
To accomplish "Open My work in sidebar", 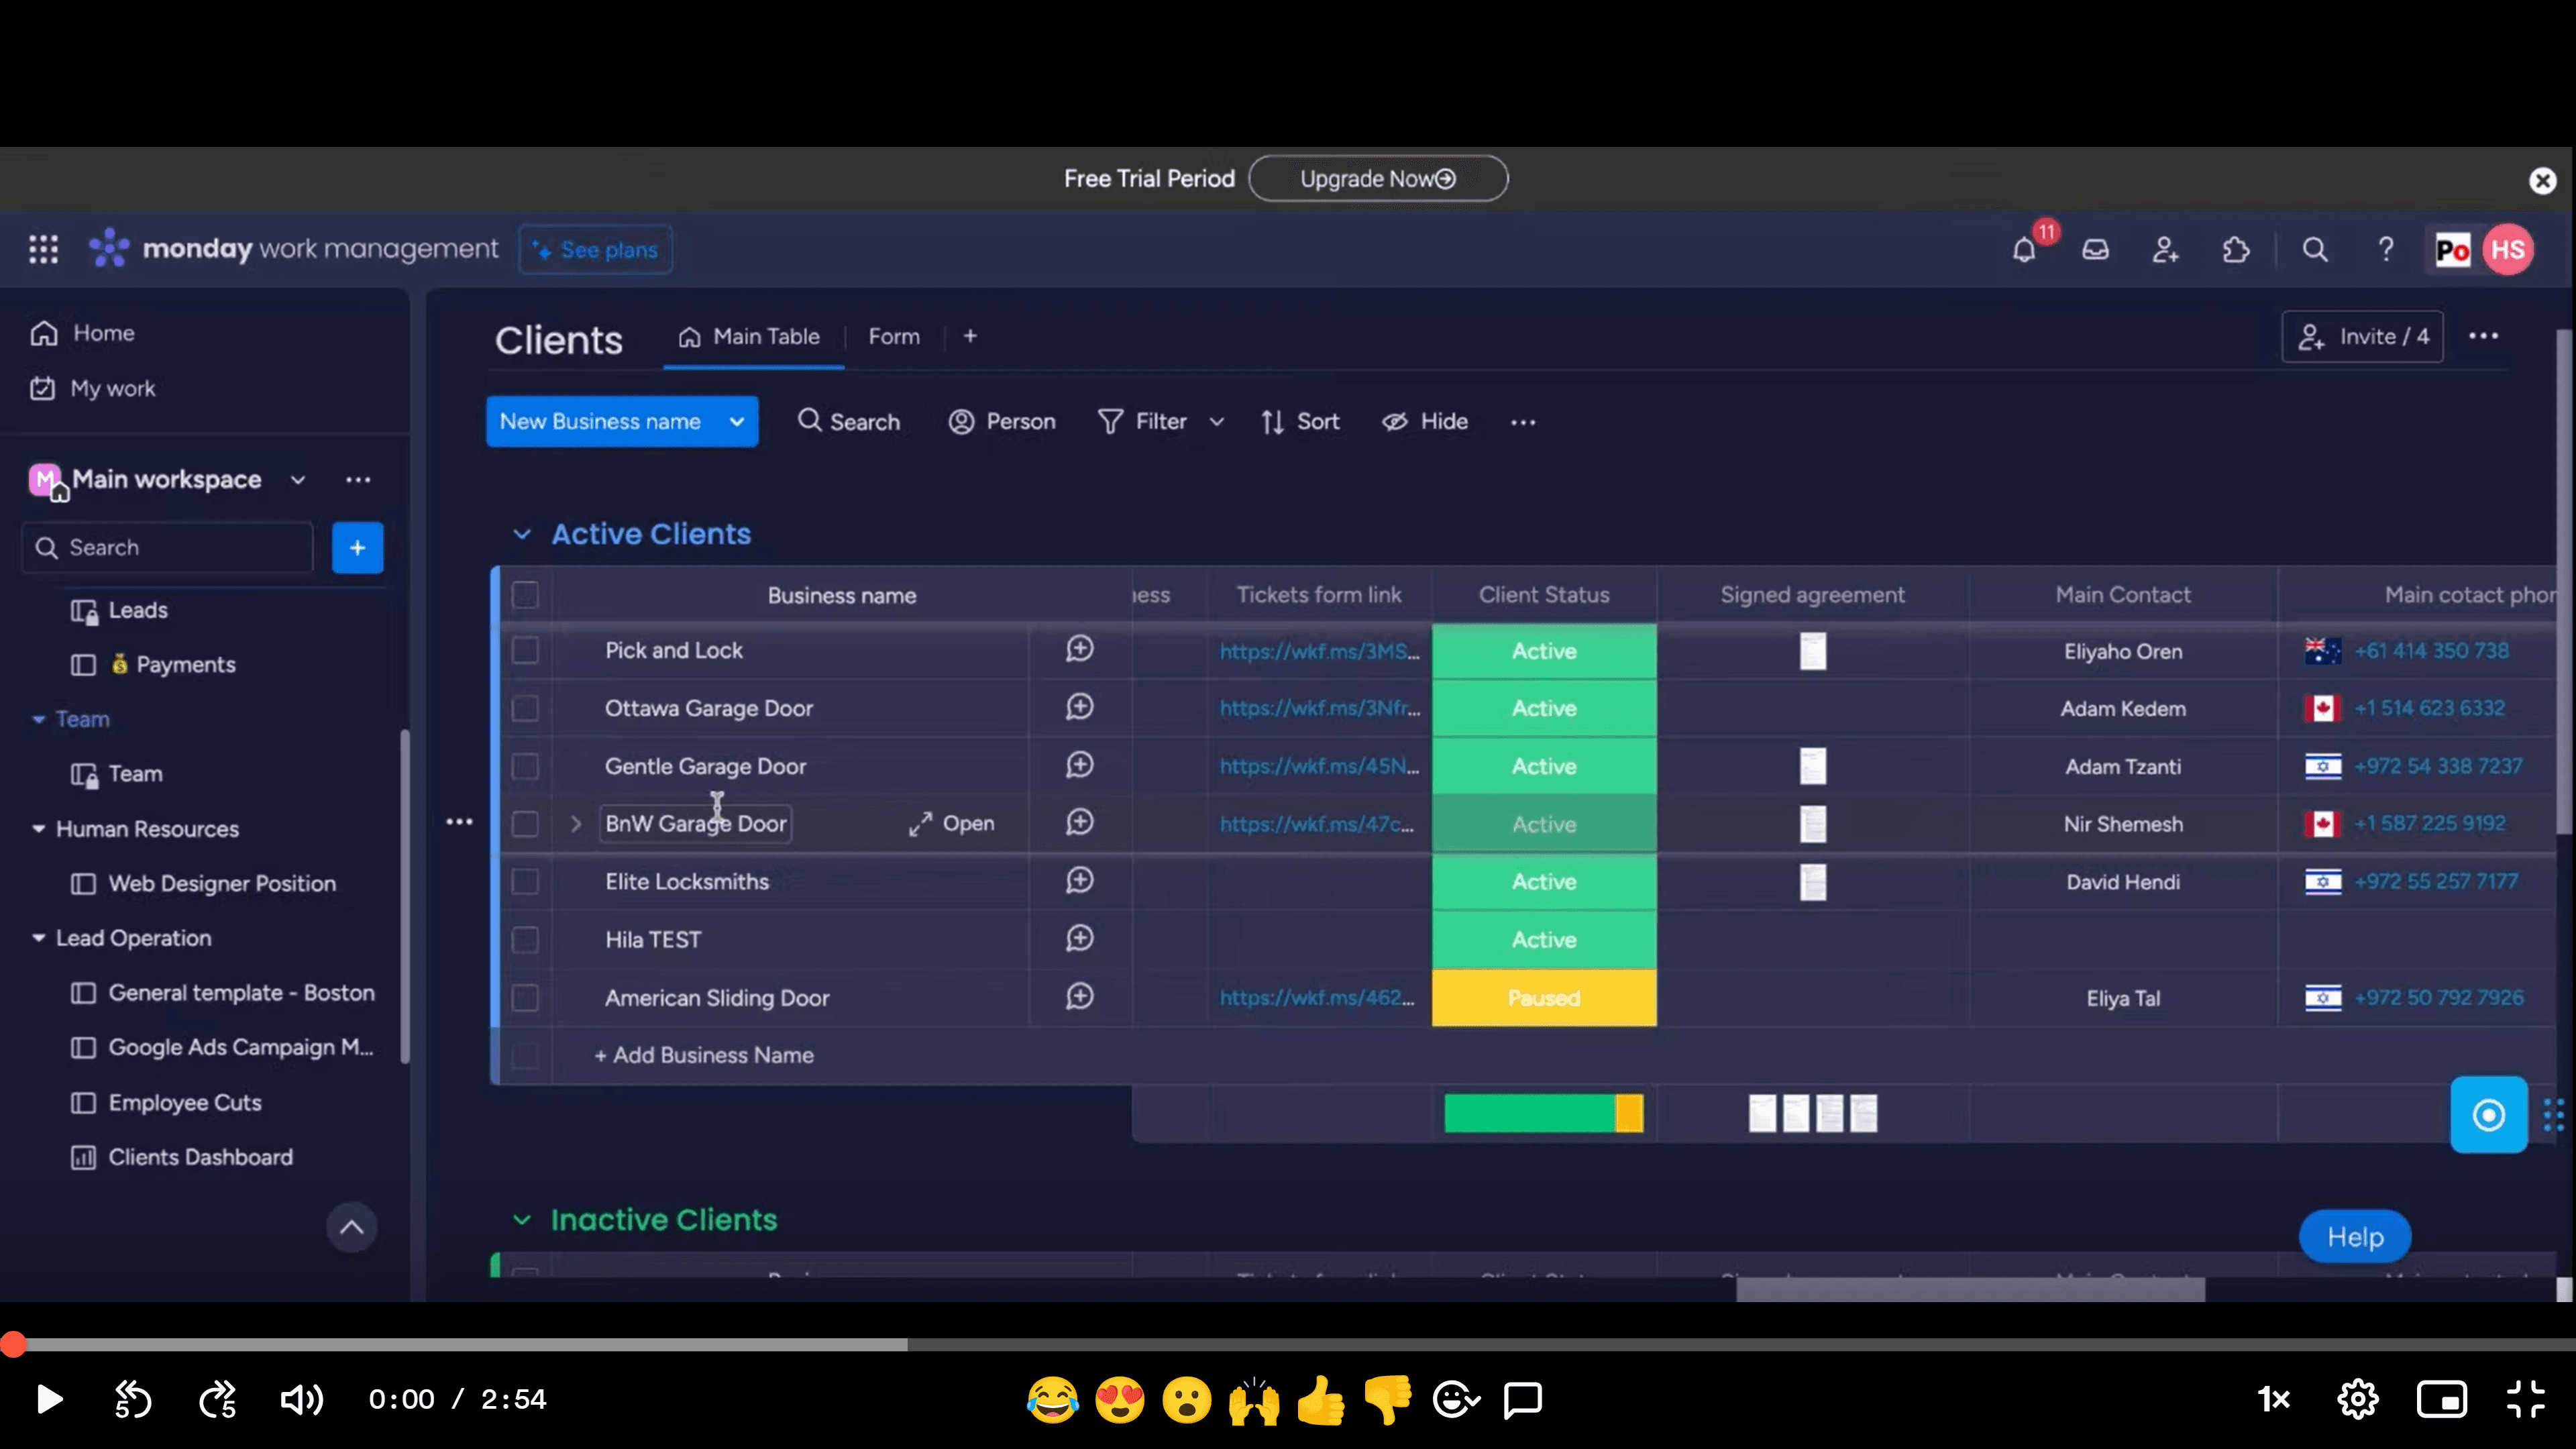I will coord(93,388).
